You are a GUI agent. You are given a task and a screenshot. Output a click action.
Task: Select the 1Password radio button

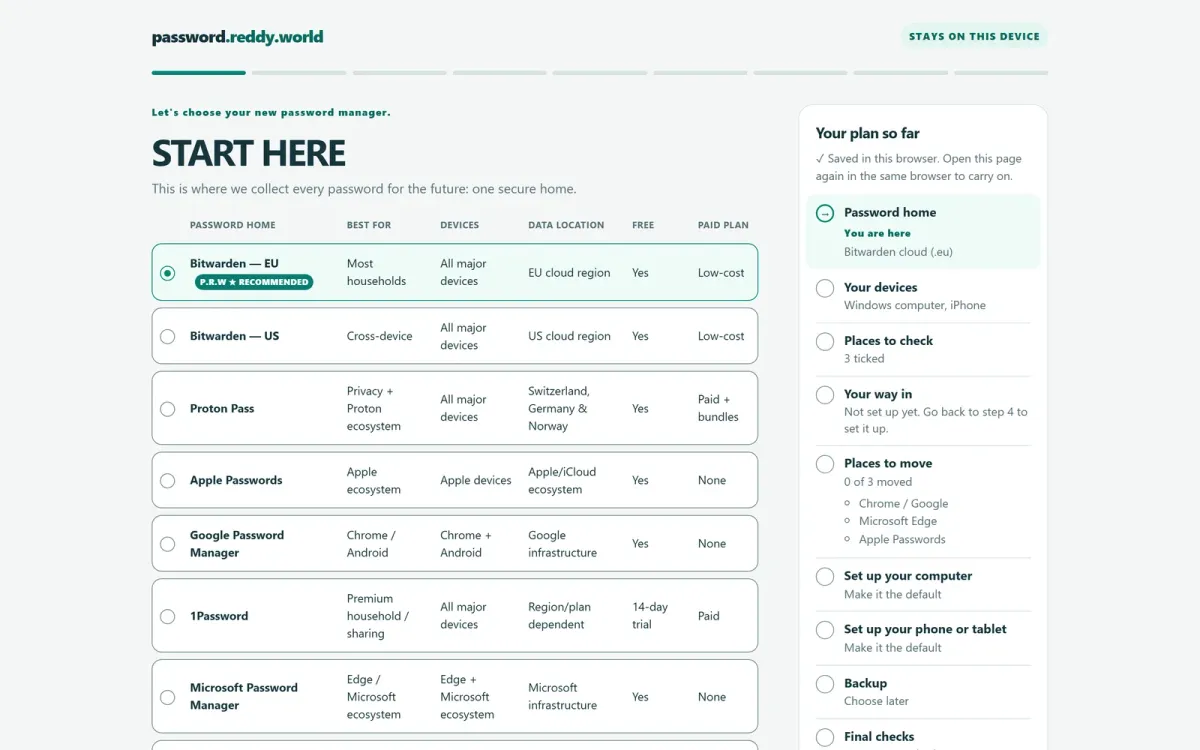167,616
